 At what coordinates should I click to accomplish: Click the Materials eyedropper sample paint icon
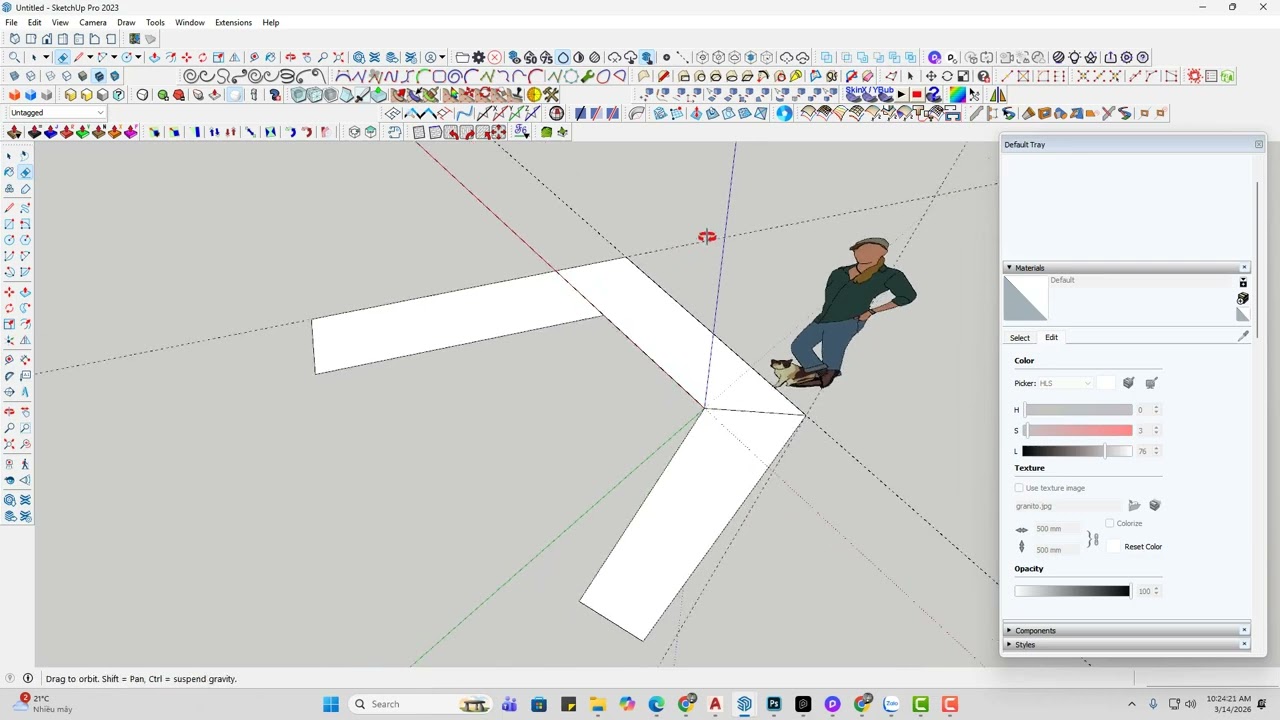(1243, 337)
